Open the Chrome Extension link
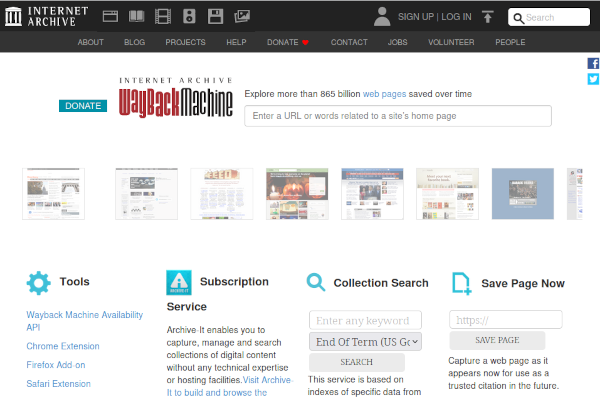Viewport: 600px width, 397px height. click(x=63, y=346)
